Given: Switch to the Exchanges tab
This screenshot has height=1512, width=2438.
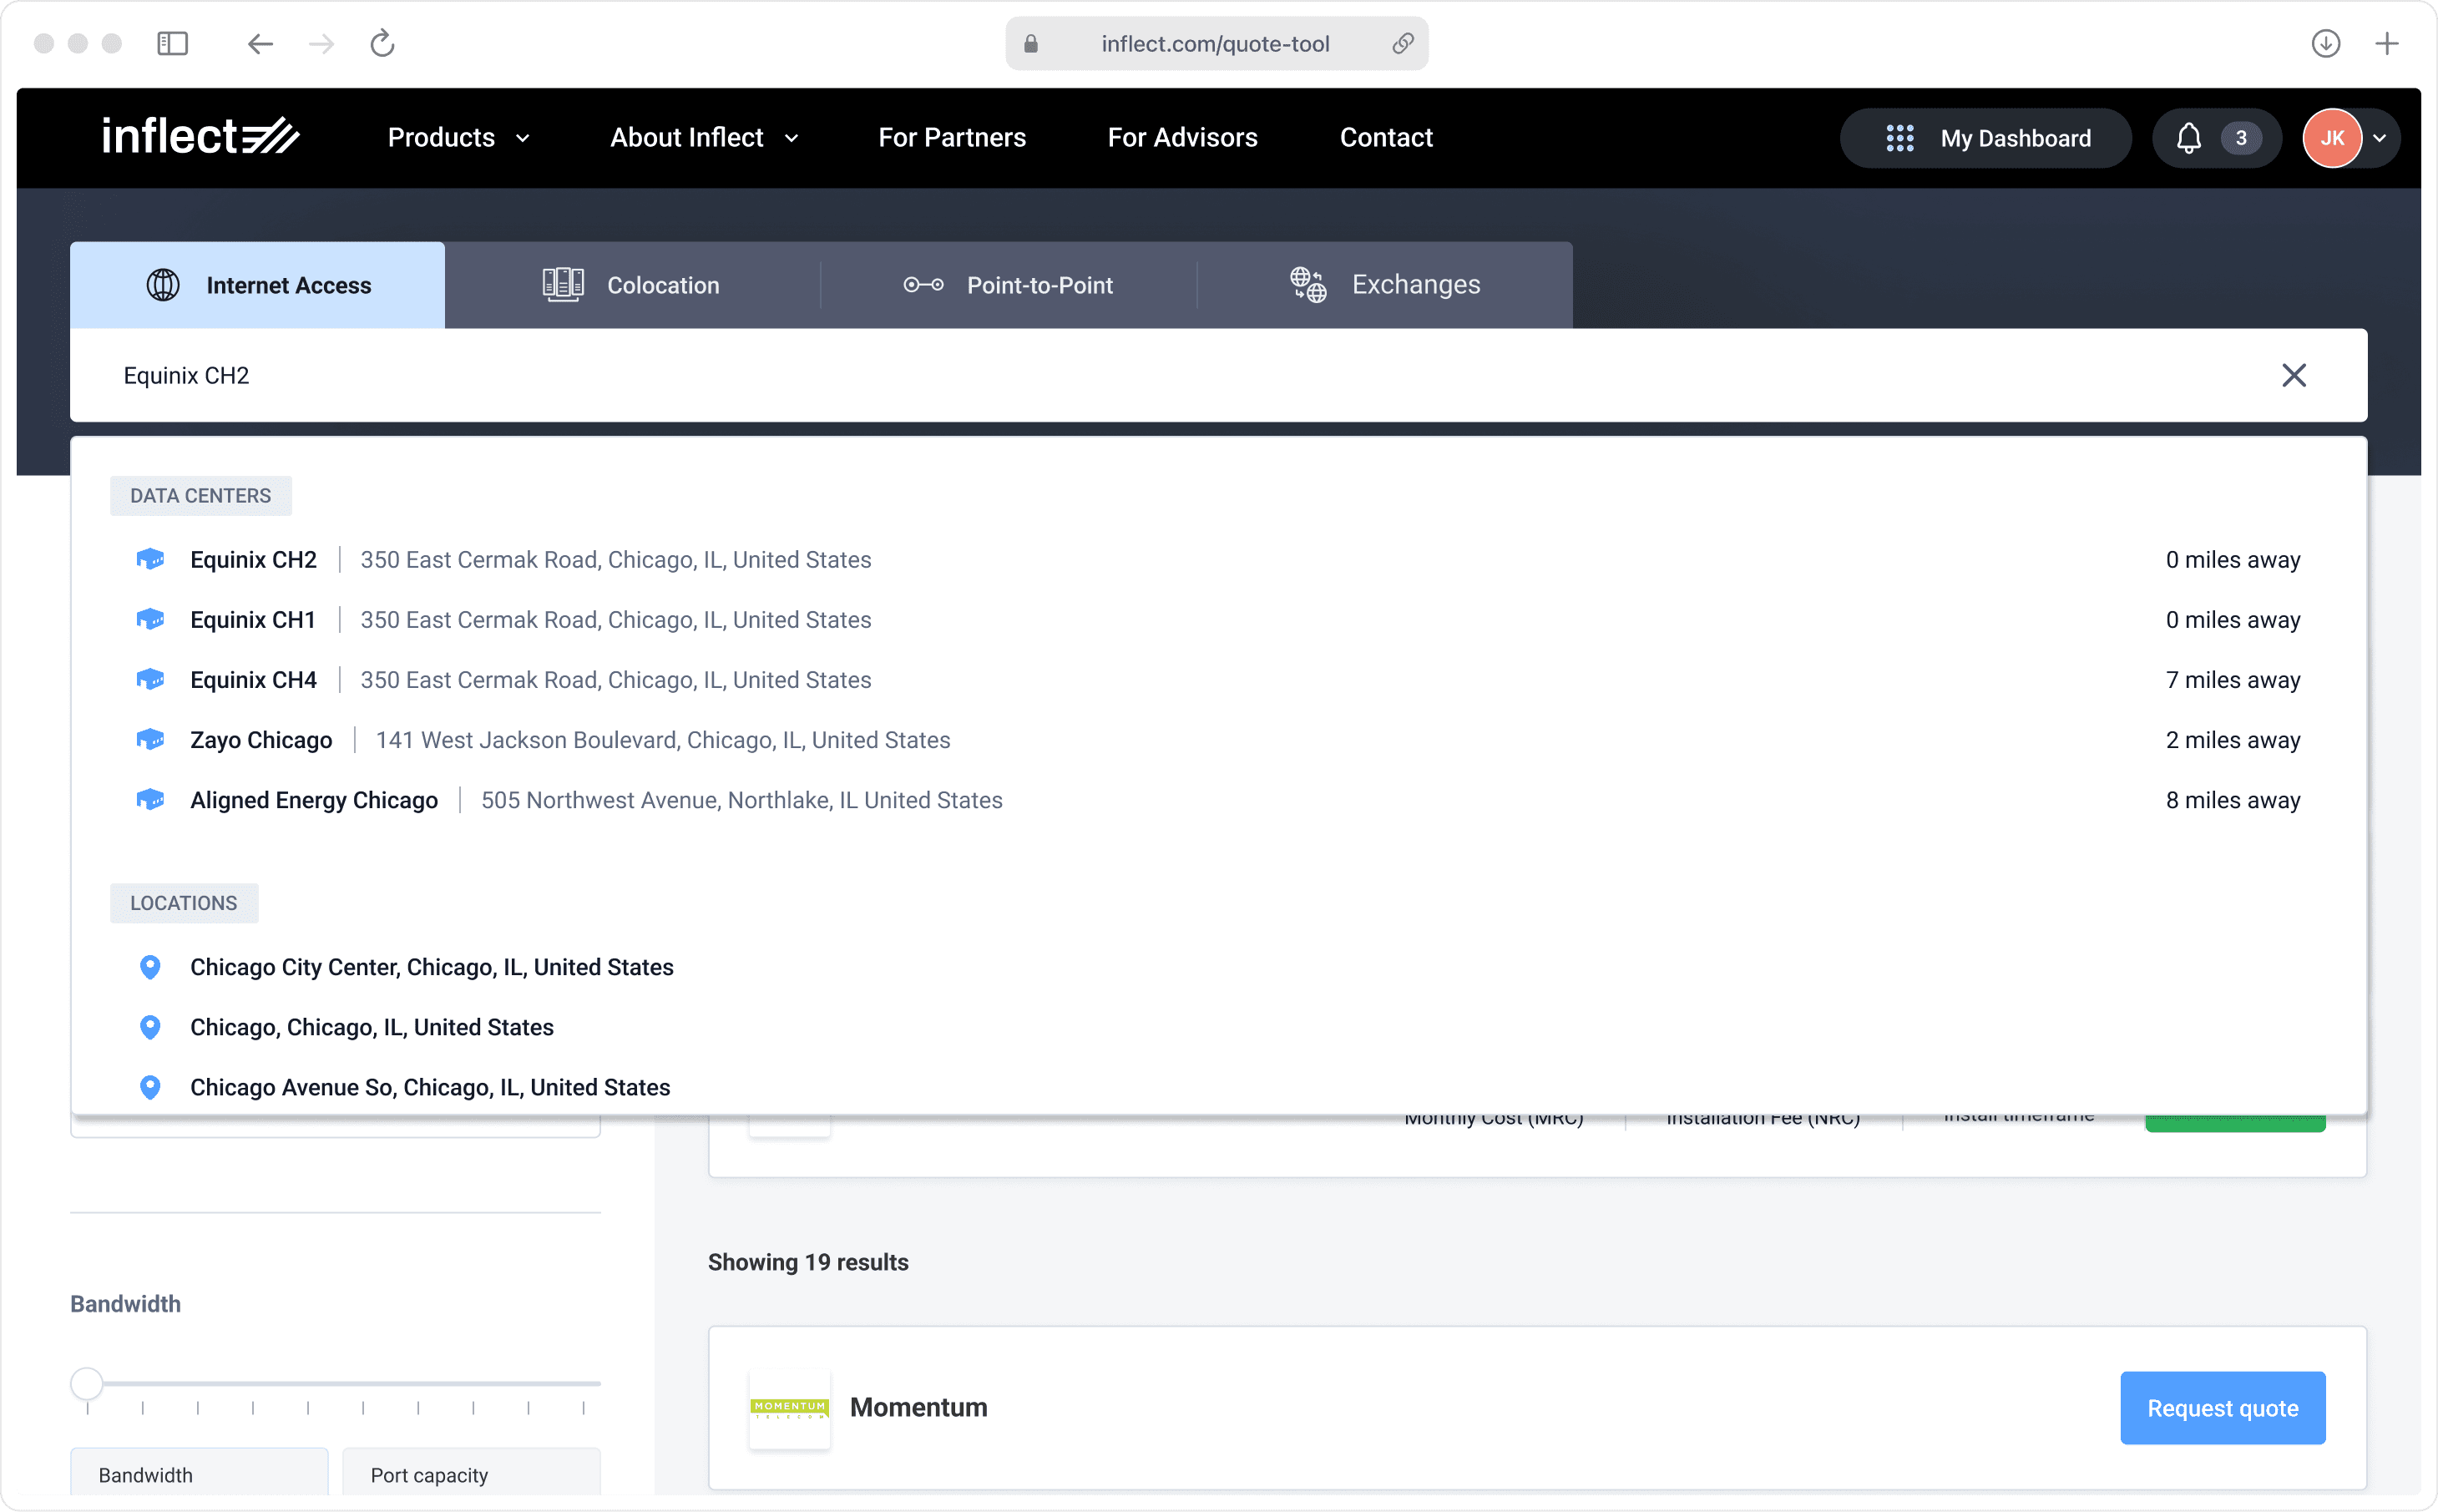Looking at the screenshot, I should (1415, 284).
